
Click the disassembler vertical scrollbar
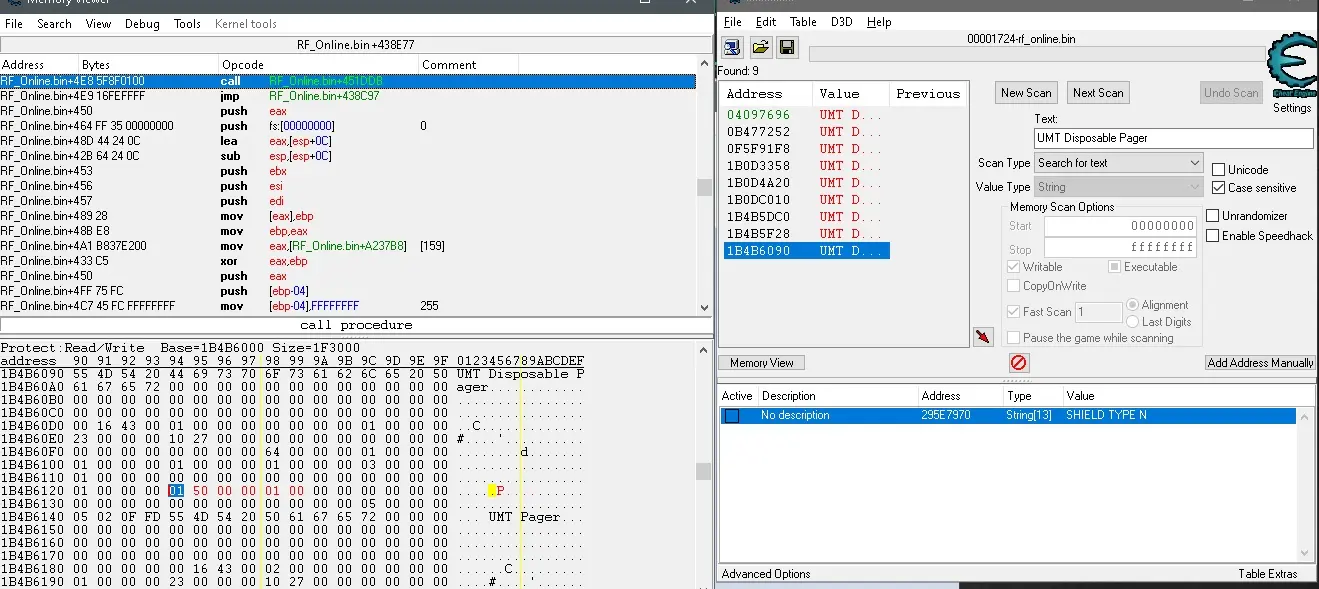click(x=704, y=186)
